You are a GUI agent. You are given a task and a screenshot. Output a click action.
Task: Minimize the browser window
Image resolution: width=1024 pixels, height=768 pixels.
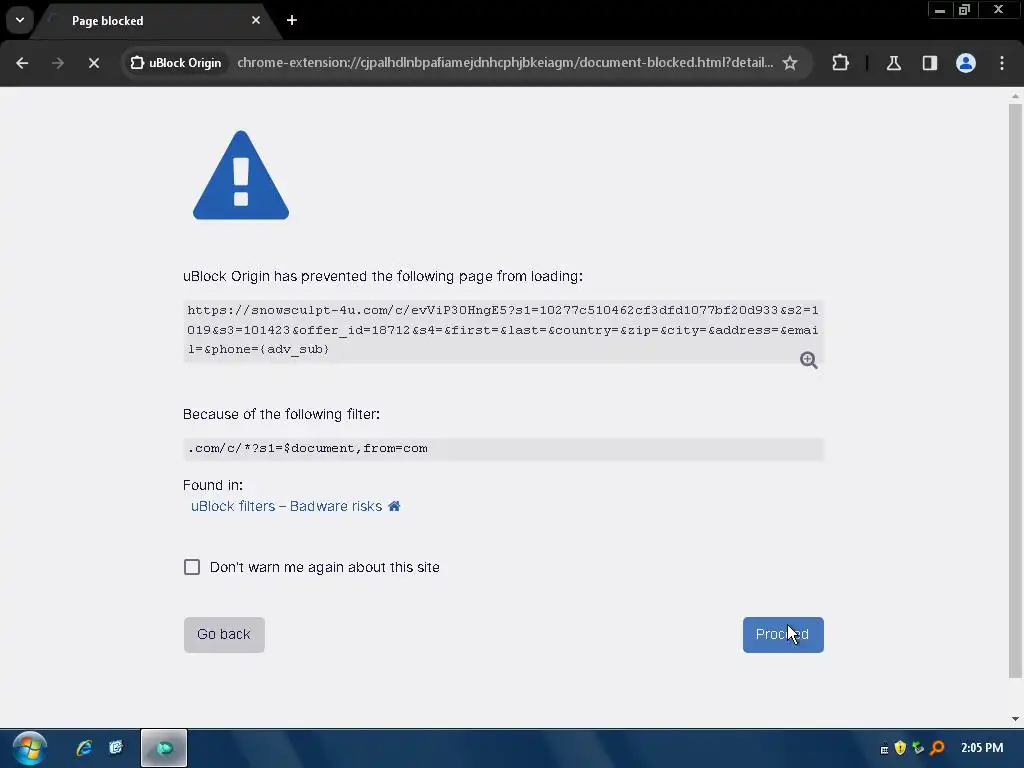(x=940, y=10)
